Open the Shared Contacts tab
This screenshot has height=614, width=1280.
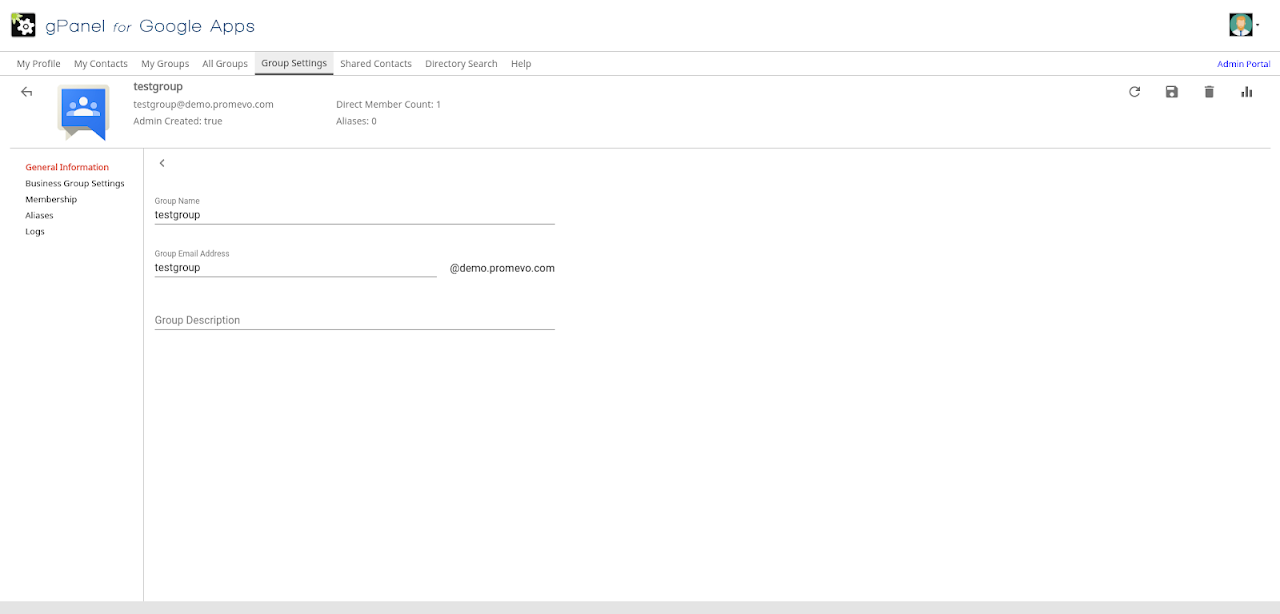pyautogui.click(x=376, y=64)
